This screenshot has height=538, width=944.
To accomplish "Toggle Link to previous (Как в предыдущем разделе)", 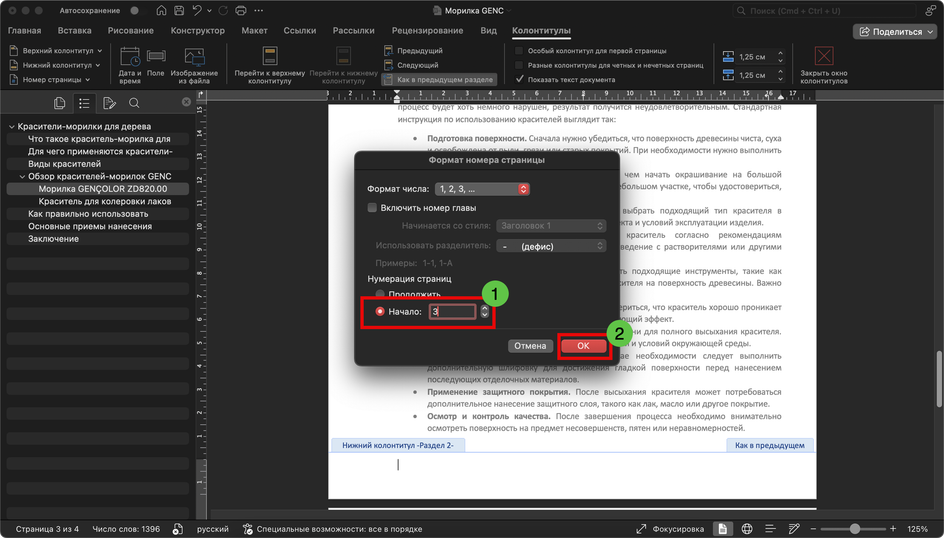I will click(438, 79).
